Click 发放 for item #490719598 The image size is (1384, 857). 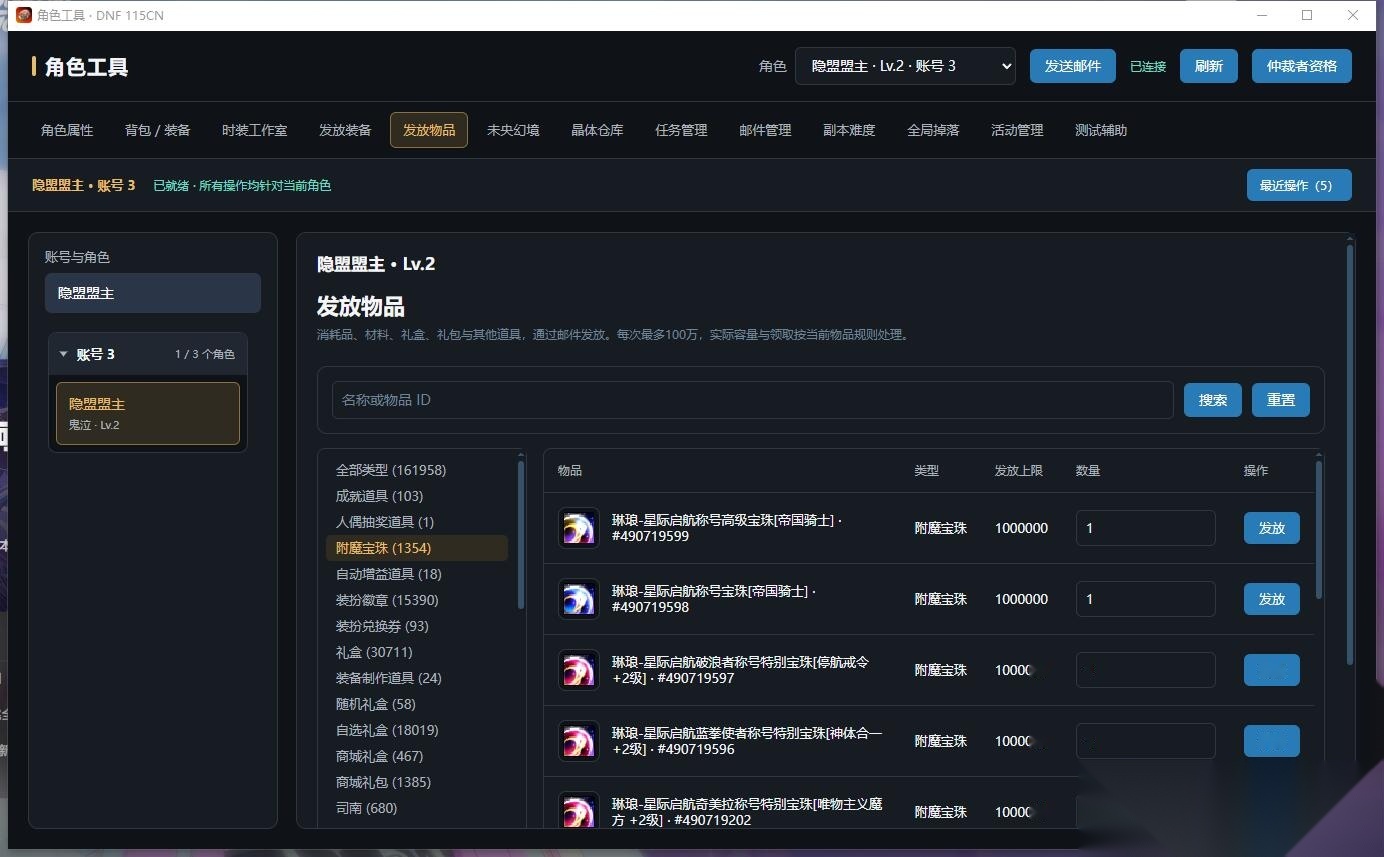coord(1272,599)
